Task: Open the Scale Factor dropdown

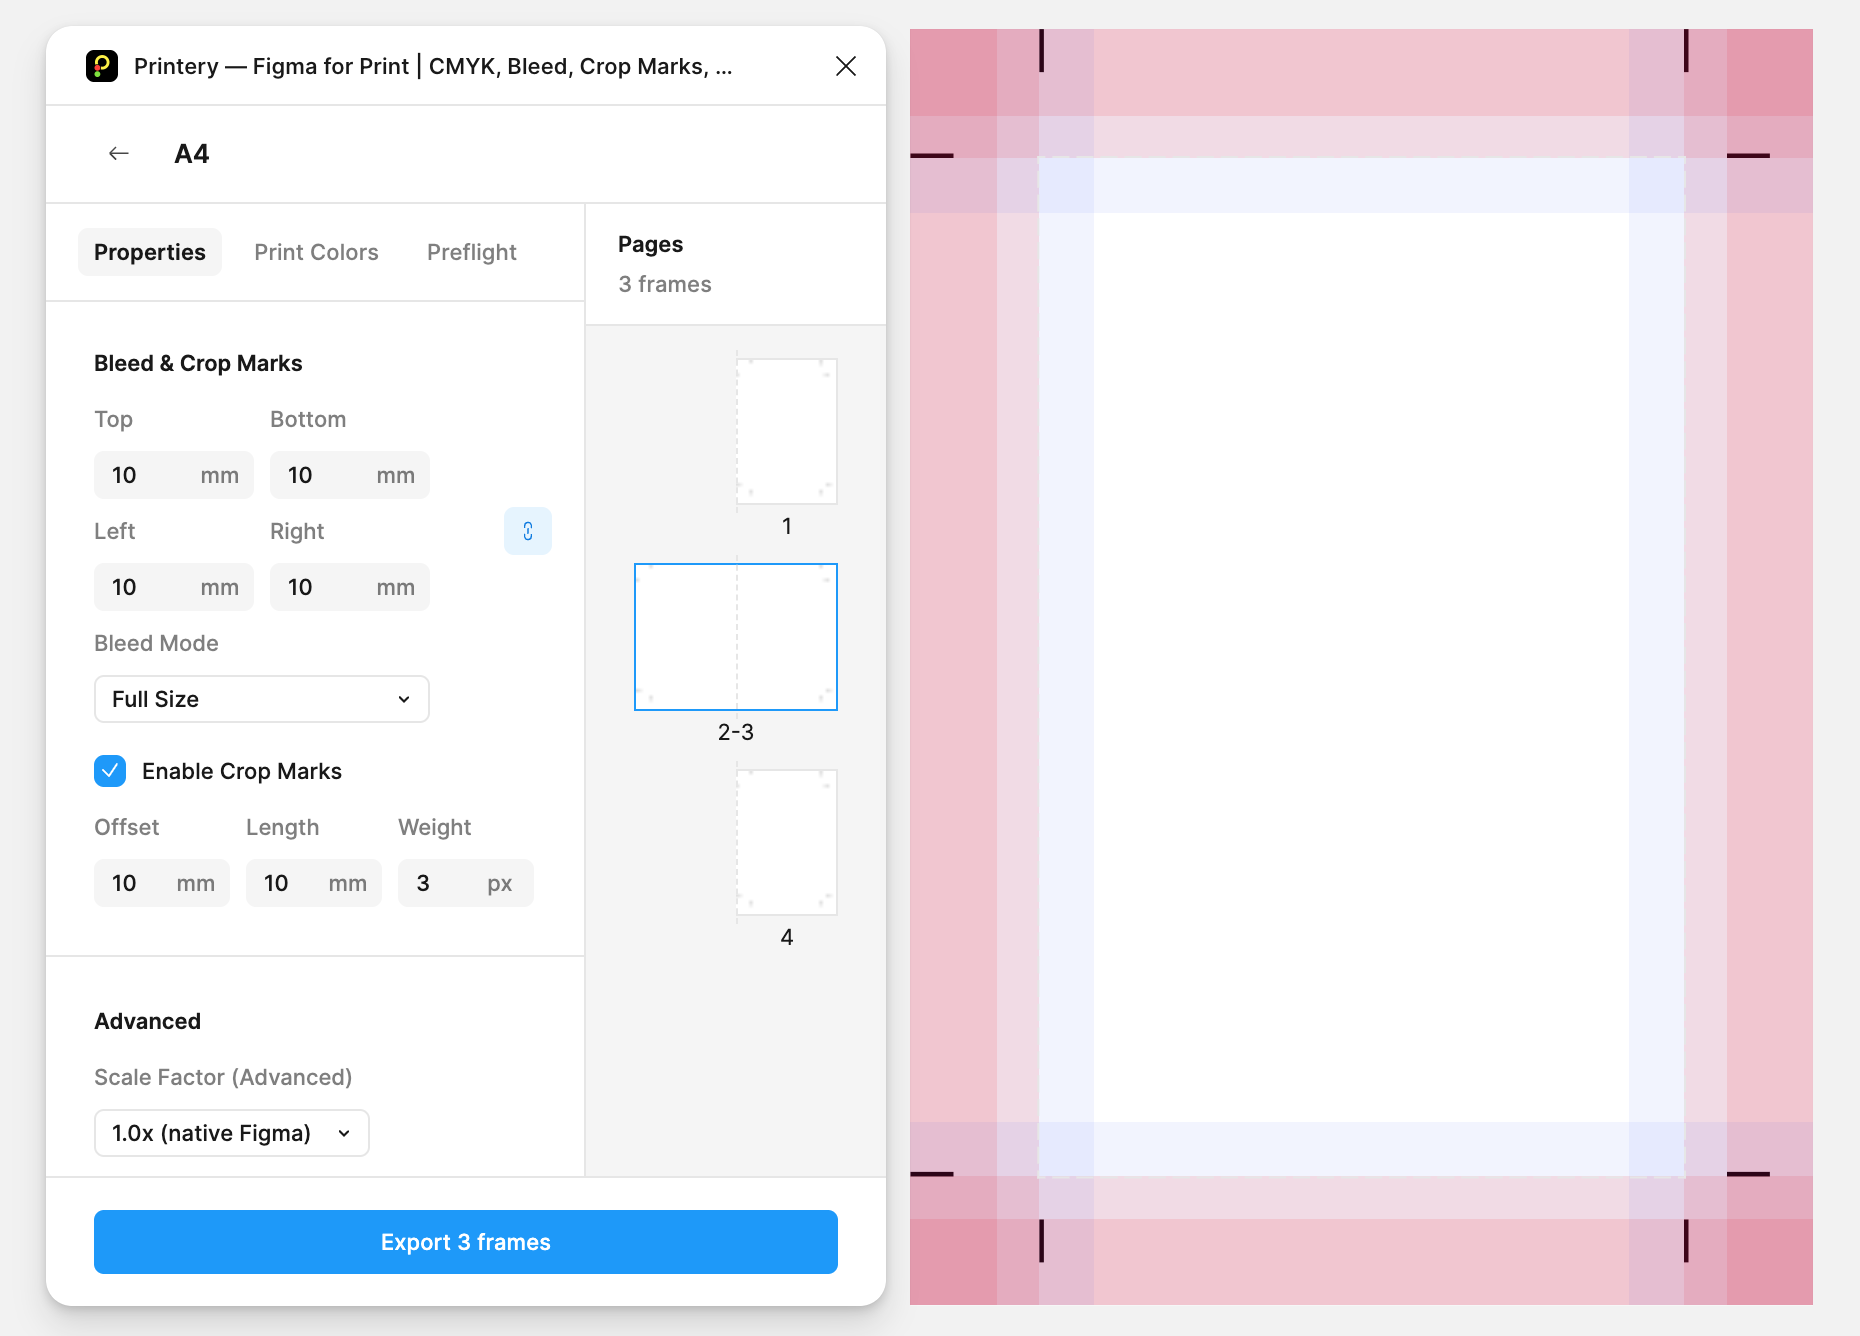Action: (x=231, y=1133)
